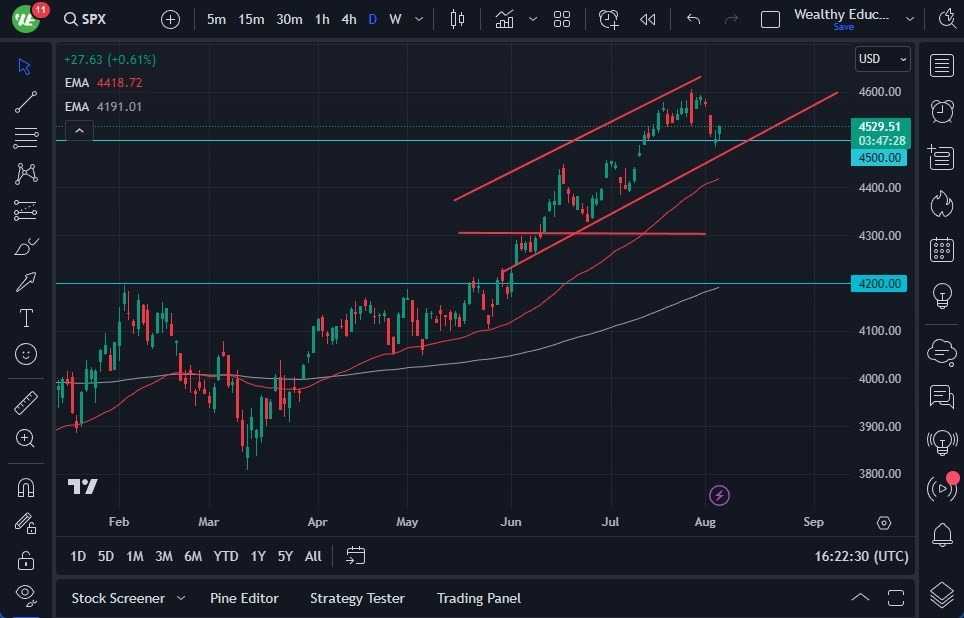Open the Measure ruler tool
The width and height of the screenshot is (964, 618).
(x=25, y=401)
